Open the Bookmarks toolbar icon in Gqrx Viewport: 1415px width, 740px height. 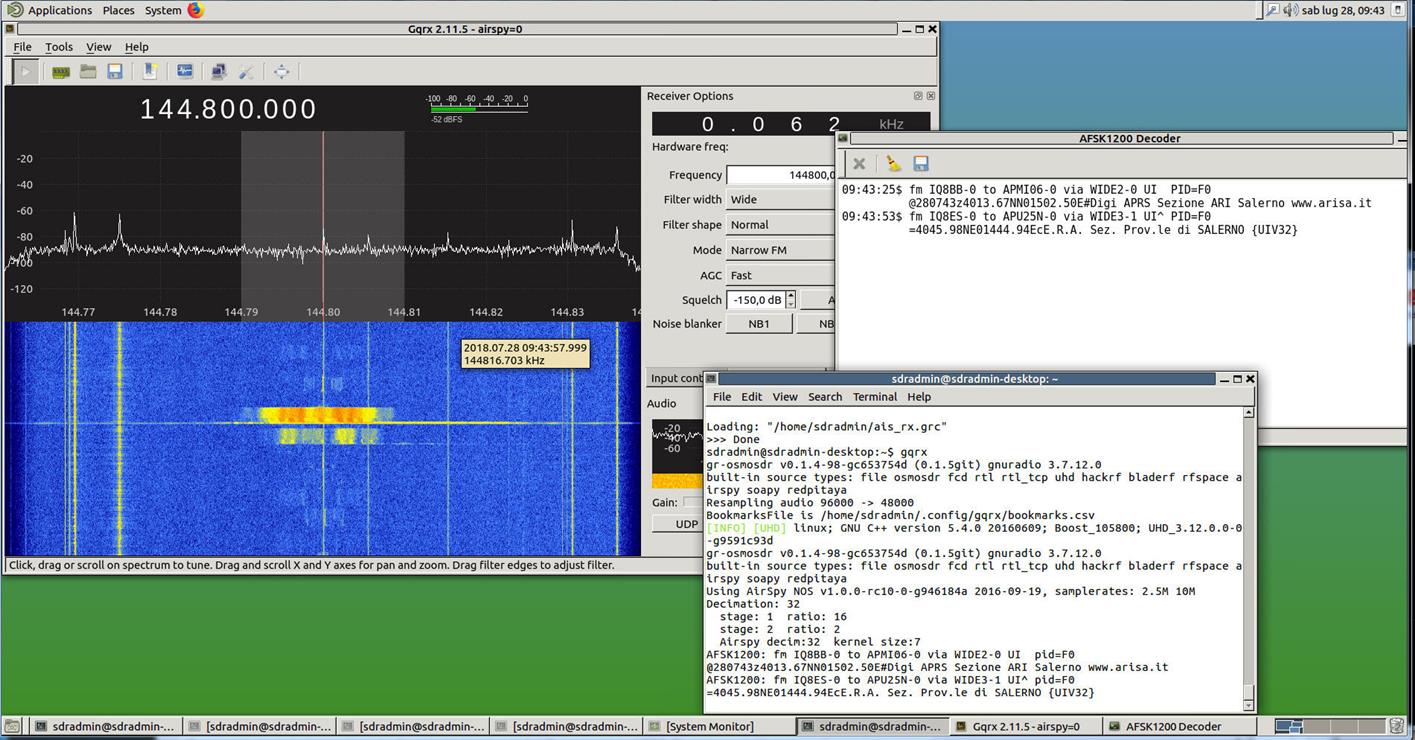click(x=149, y=71)
